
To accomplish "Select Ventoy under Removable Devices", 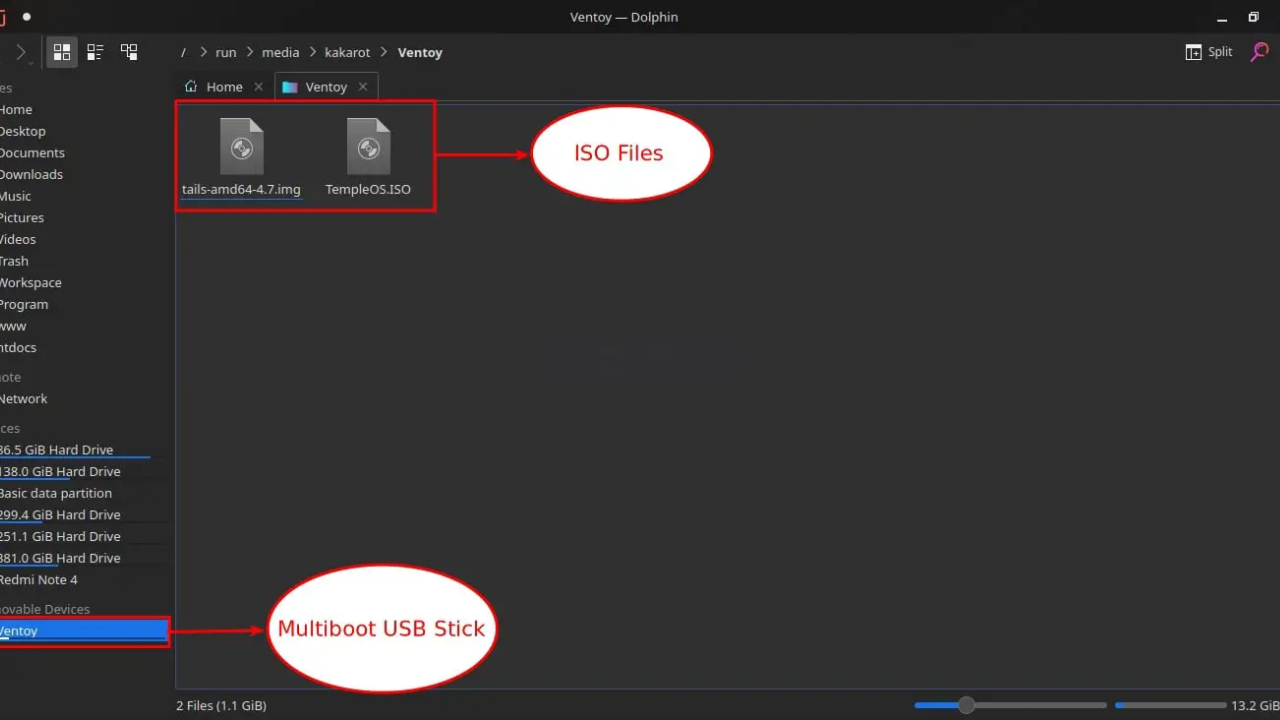I will (x=20, y=631).
